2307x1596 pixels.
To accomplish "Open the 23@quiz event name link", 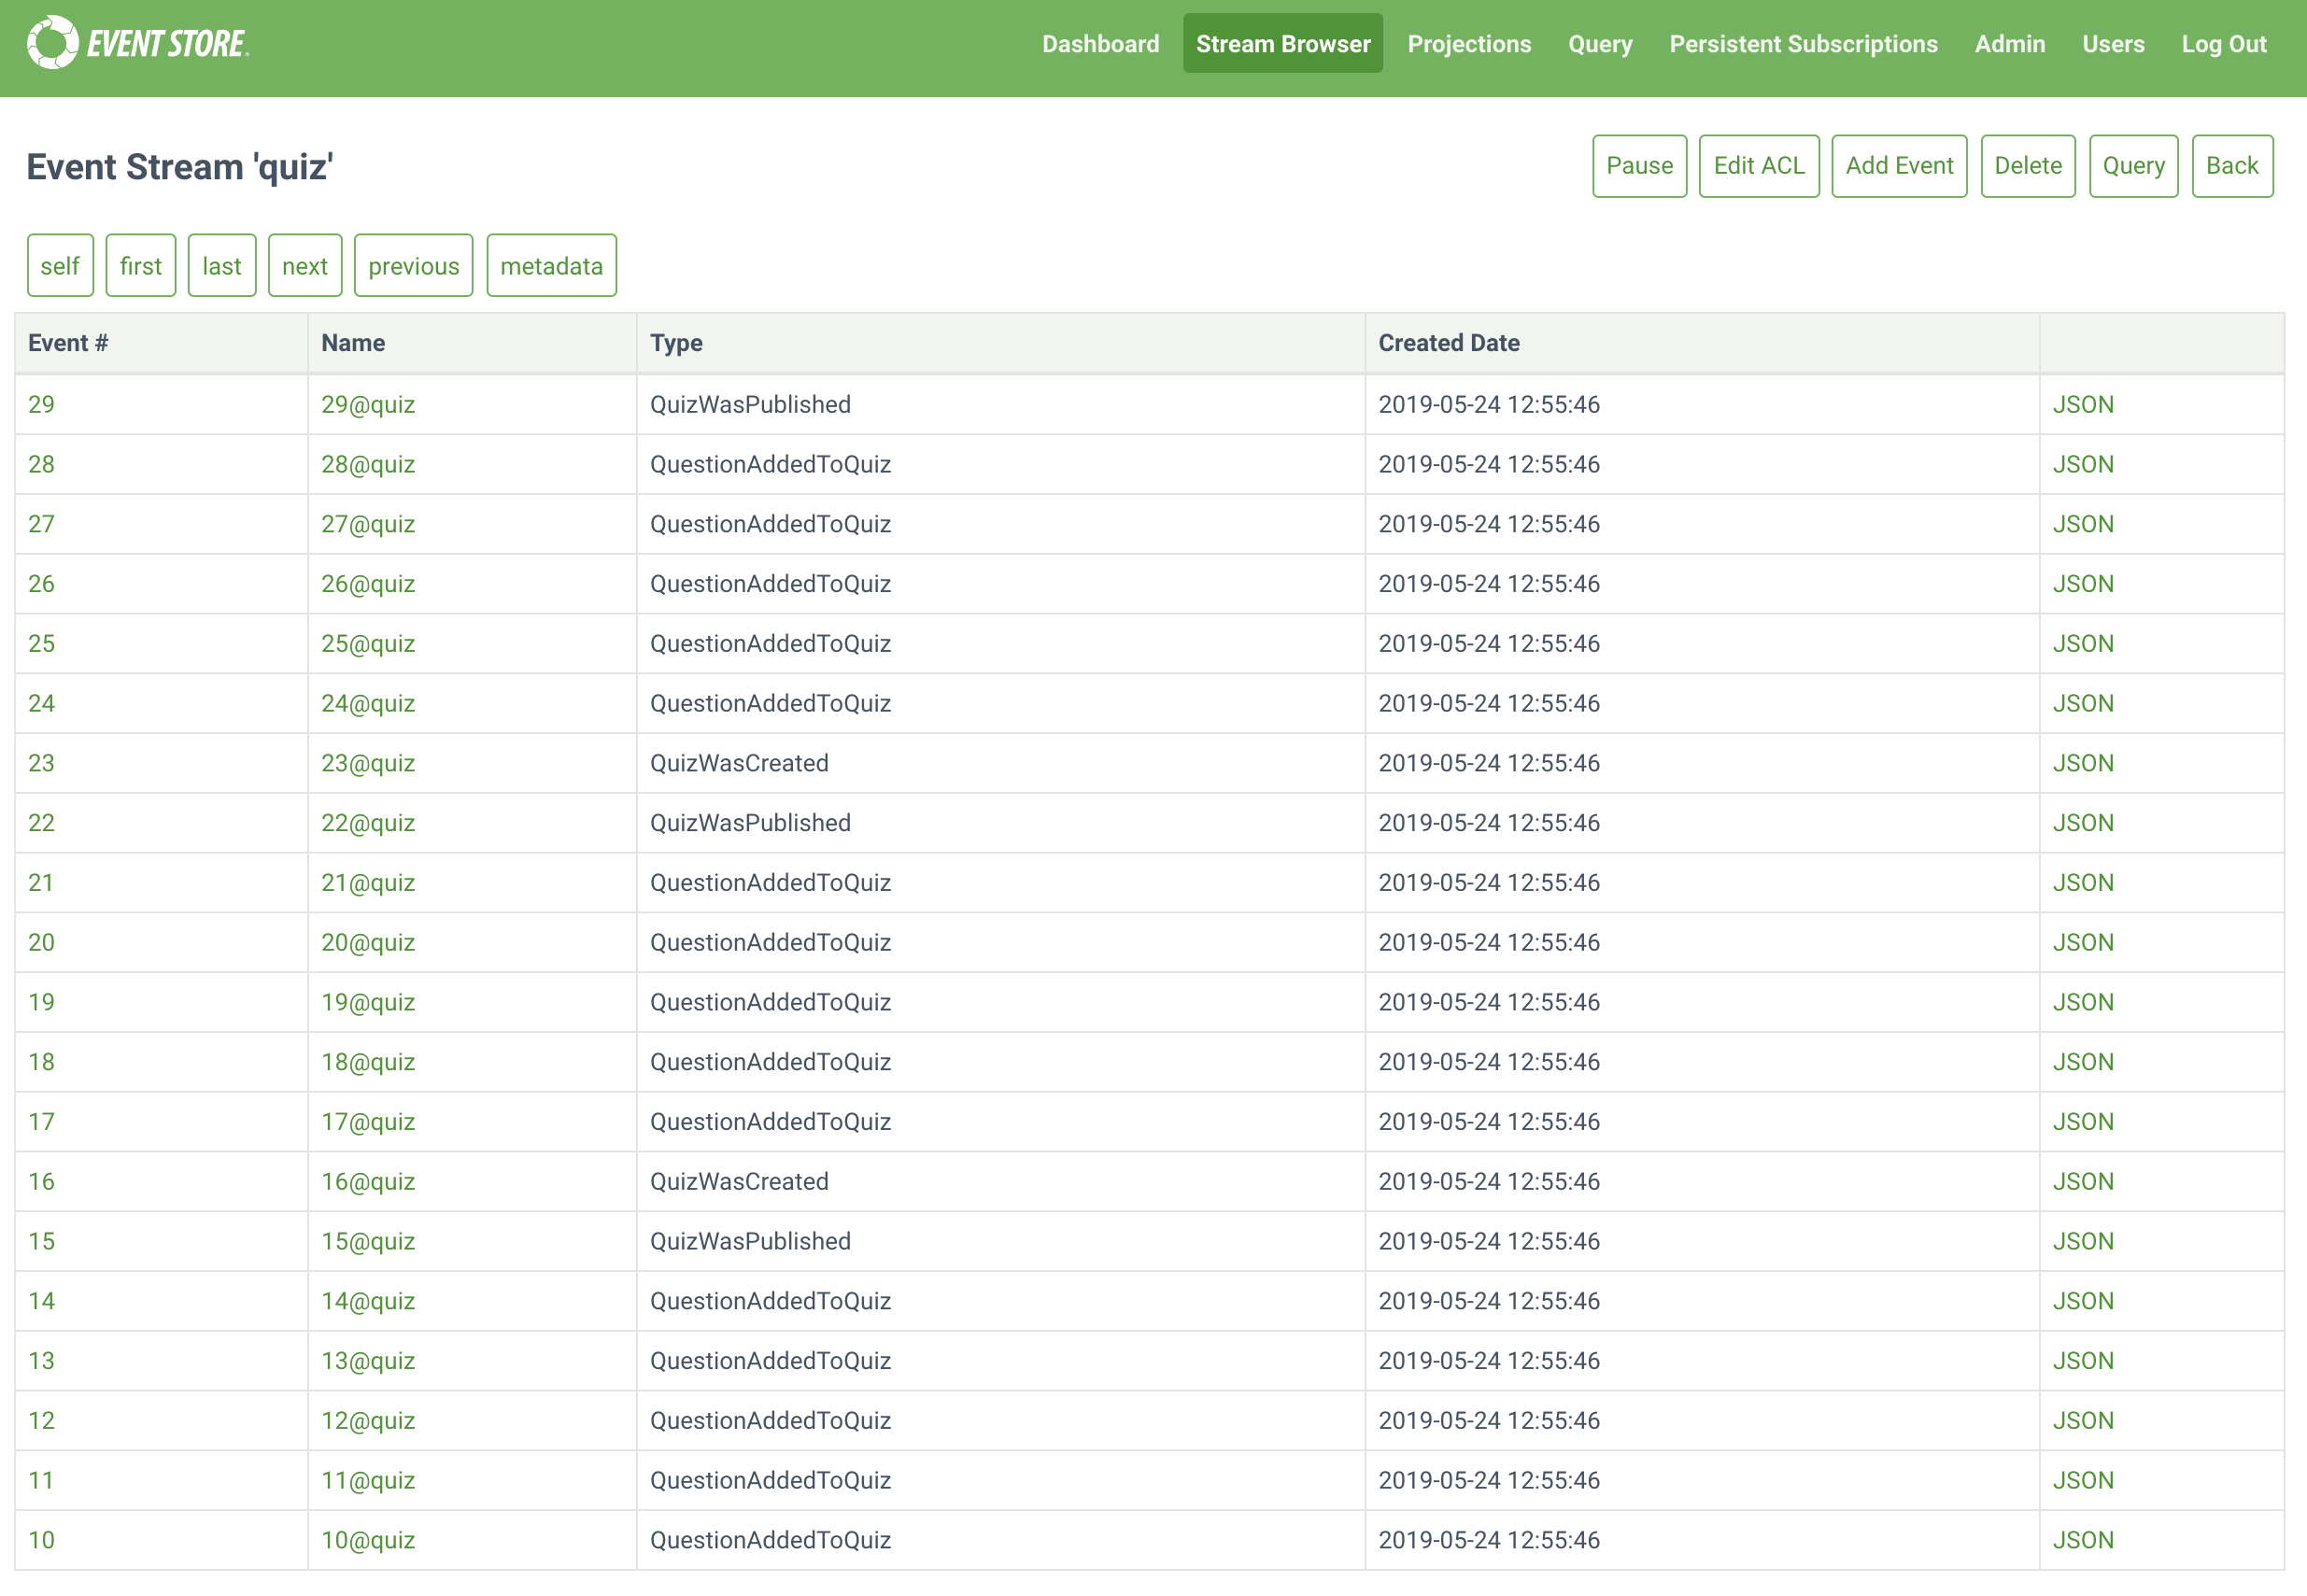I will pyautogui.click(x=367, y=763).
